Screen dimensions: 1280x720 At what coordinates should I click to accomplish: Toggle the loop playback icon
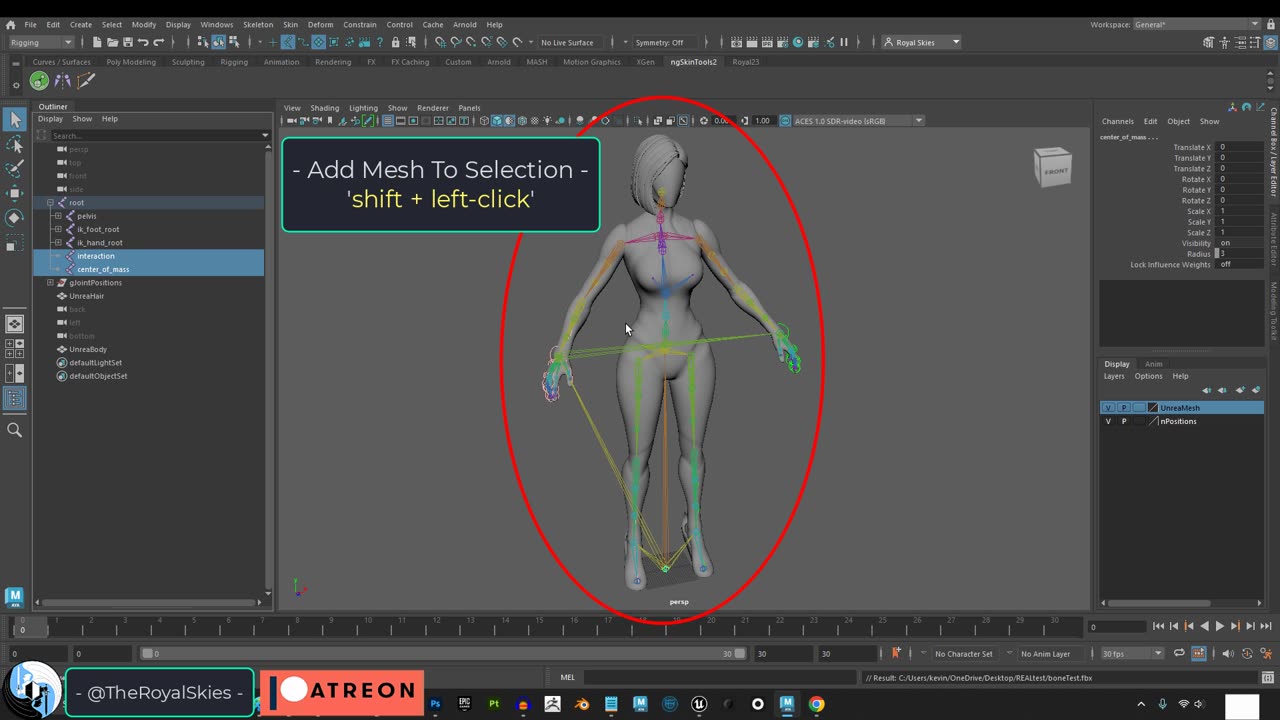pos(1179,653)
